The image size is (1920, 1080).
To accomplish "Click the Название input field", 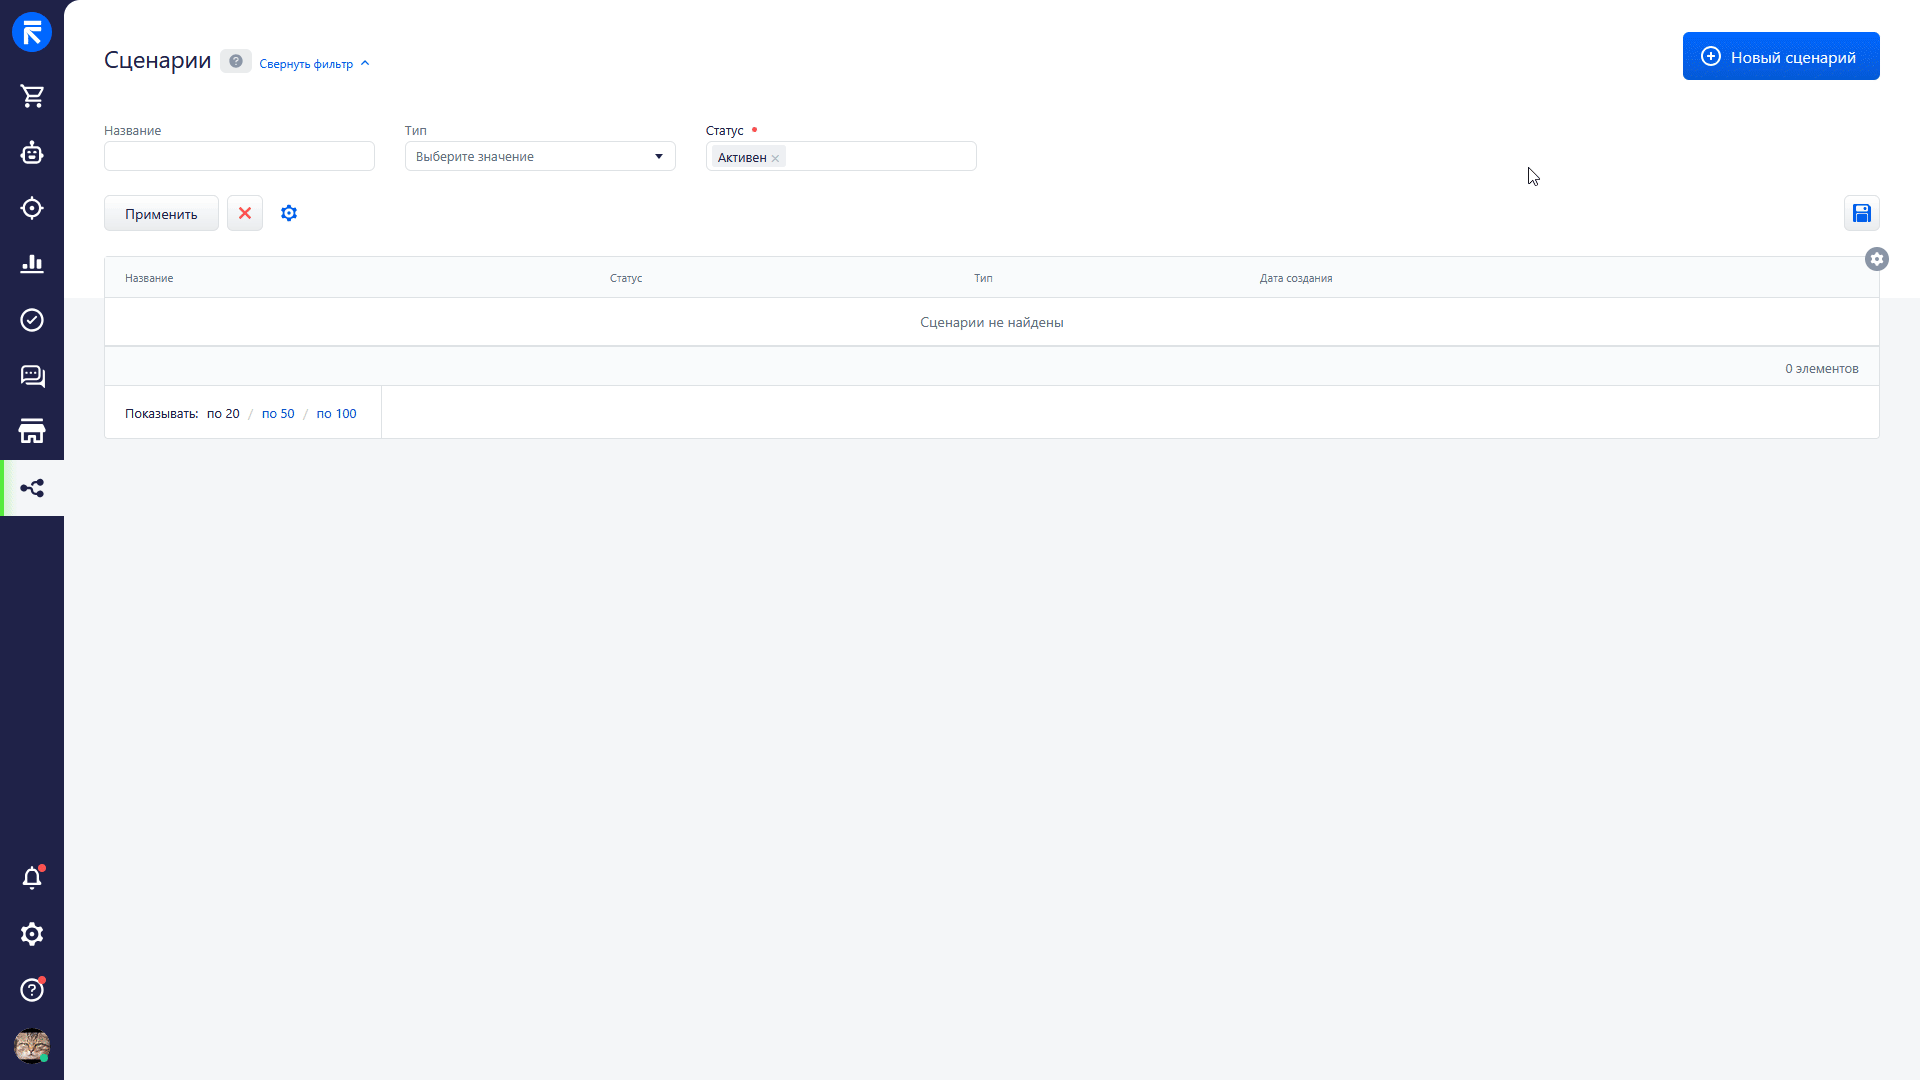I will [x=239, y=156].
